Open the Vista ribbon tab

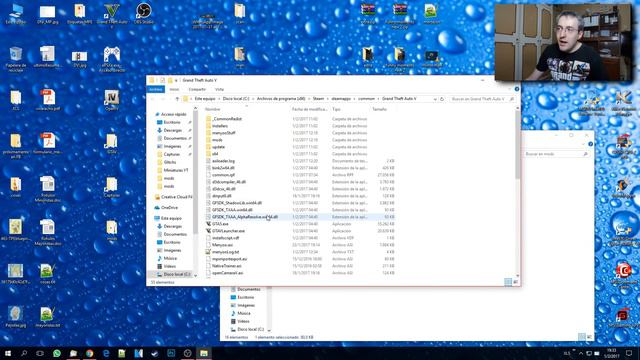click(x=220, y=89)
